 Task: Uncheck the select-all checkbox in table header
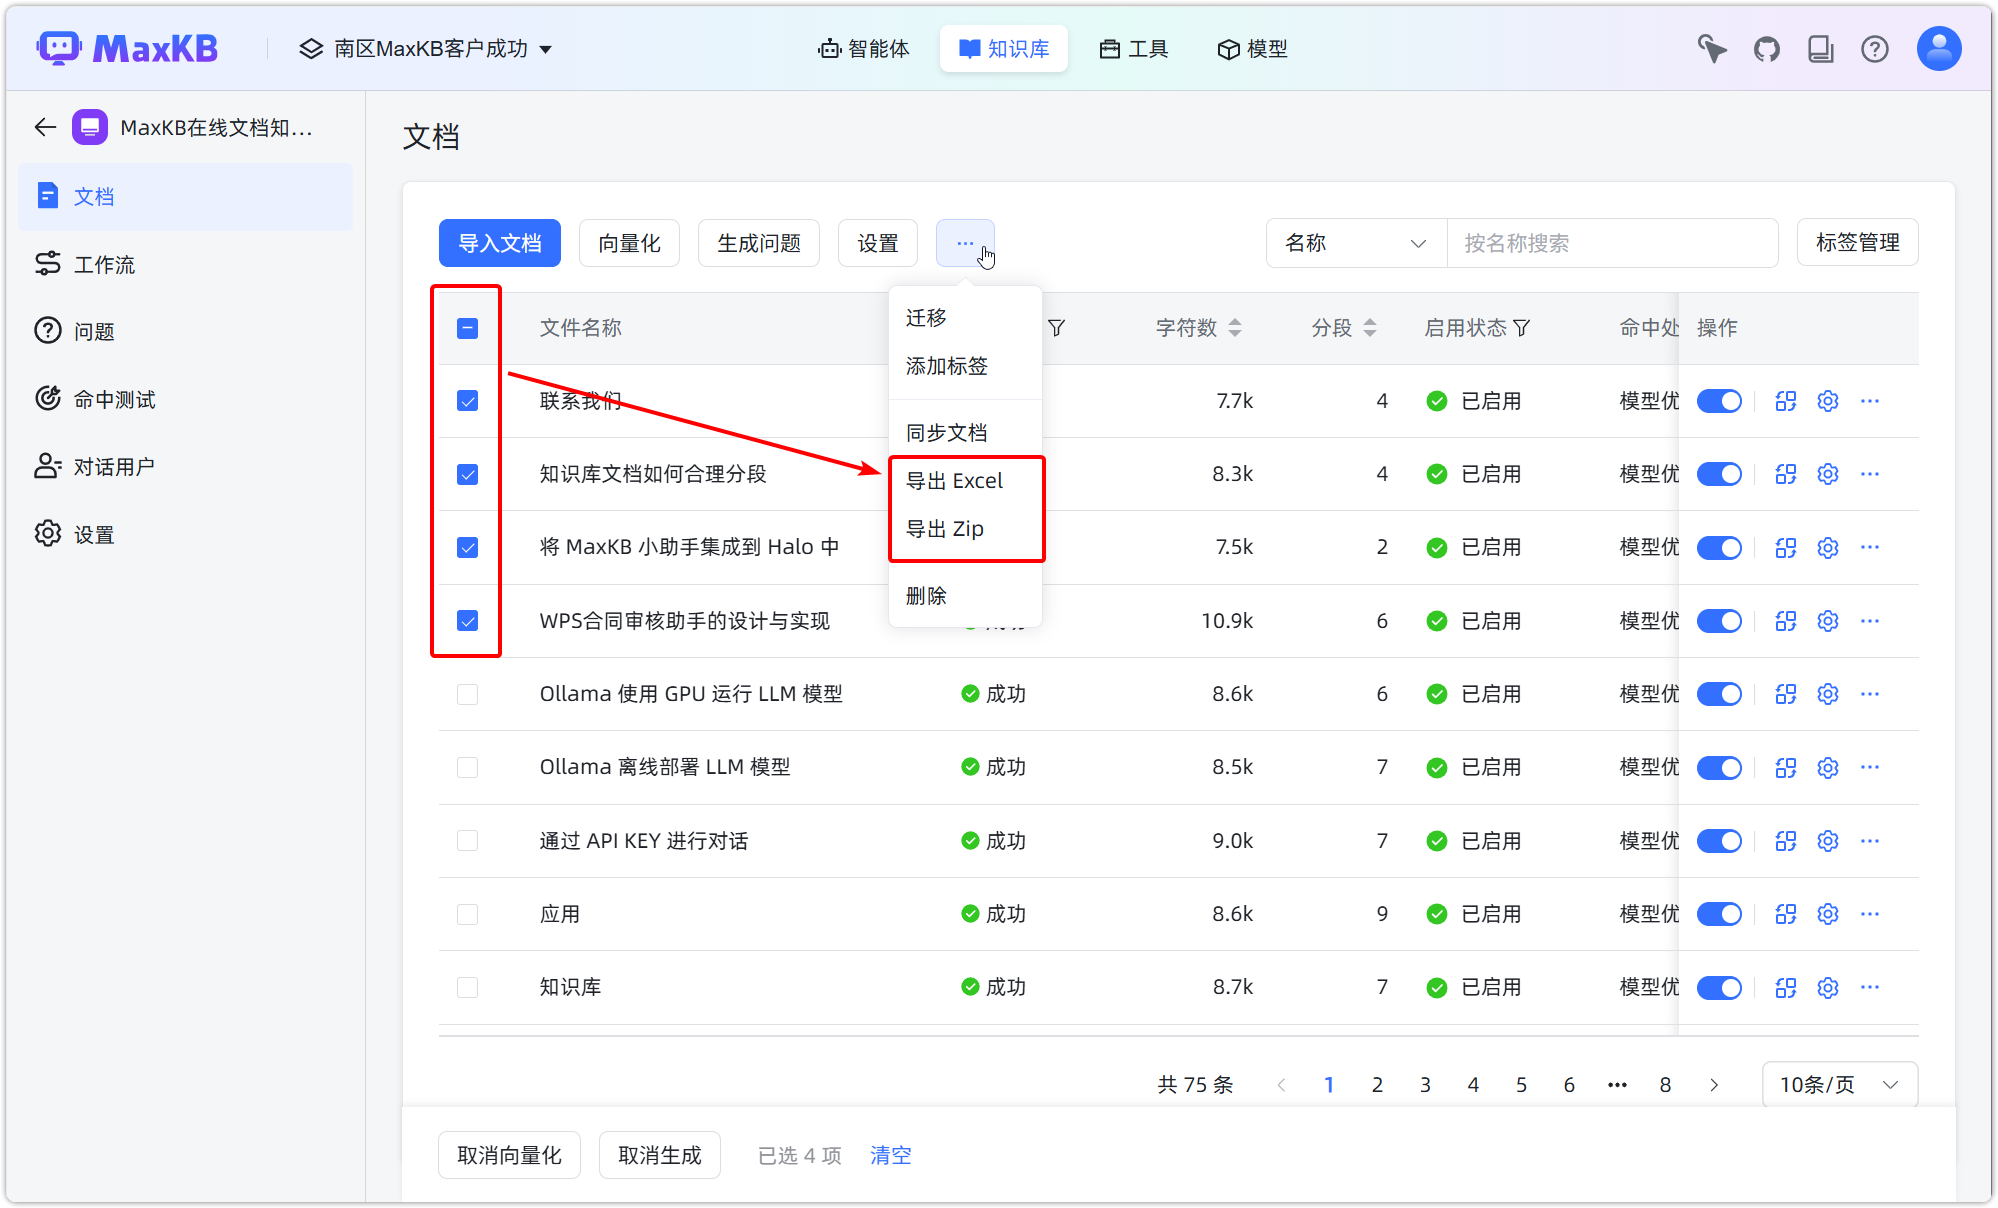(x=467, y=327)
